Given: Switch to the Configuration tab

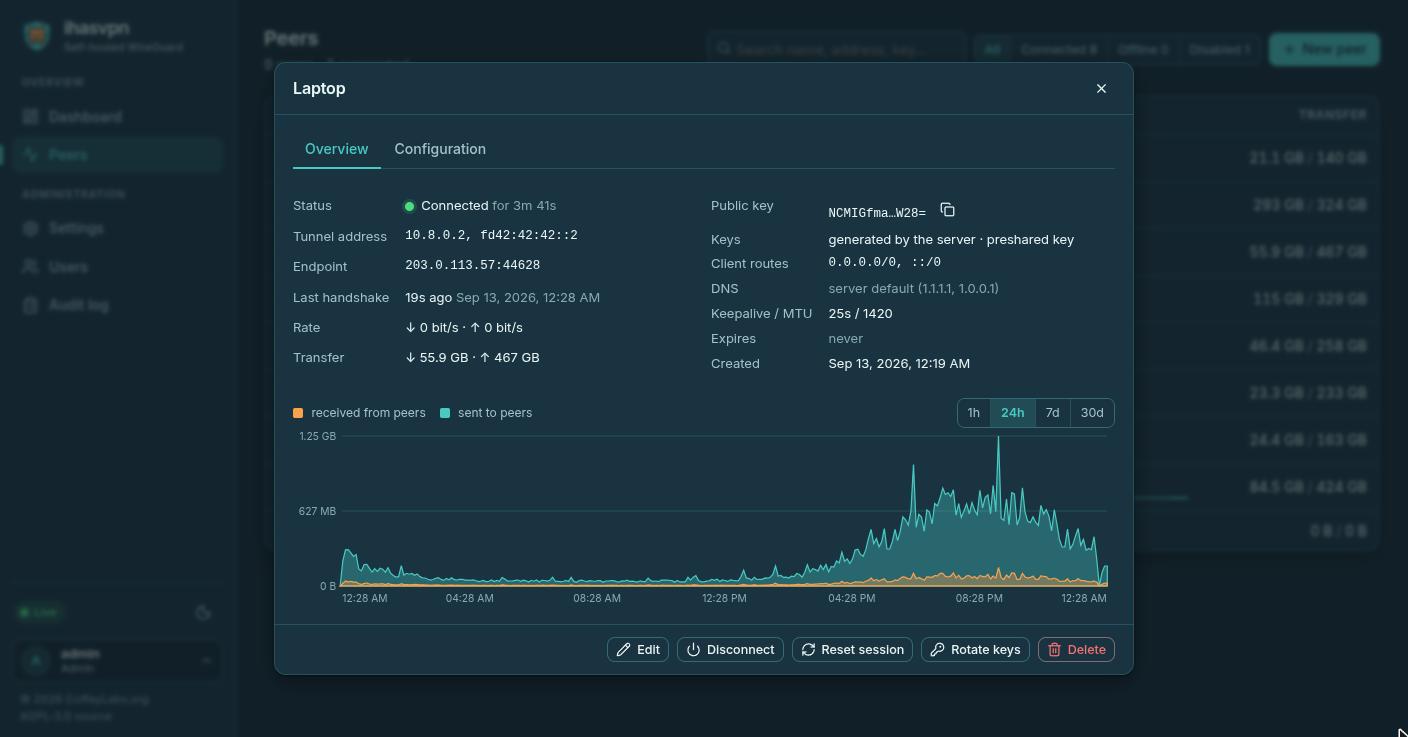Looking at the screenshot, I should [x=440, y=149].
